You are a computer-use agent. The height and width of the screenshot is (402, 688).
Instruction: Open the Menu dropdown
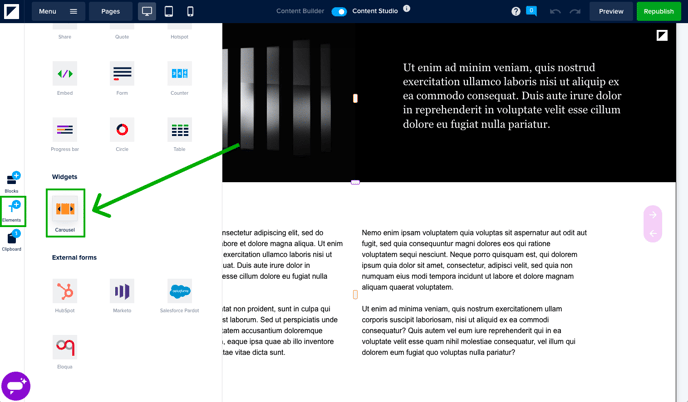(57, 11)
